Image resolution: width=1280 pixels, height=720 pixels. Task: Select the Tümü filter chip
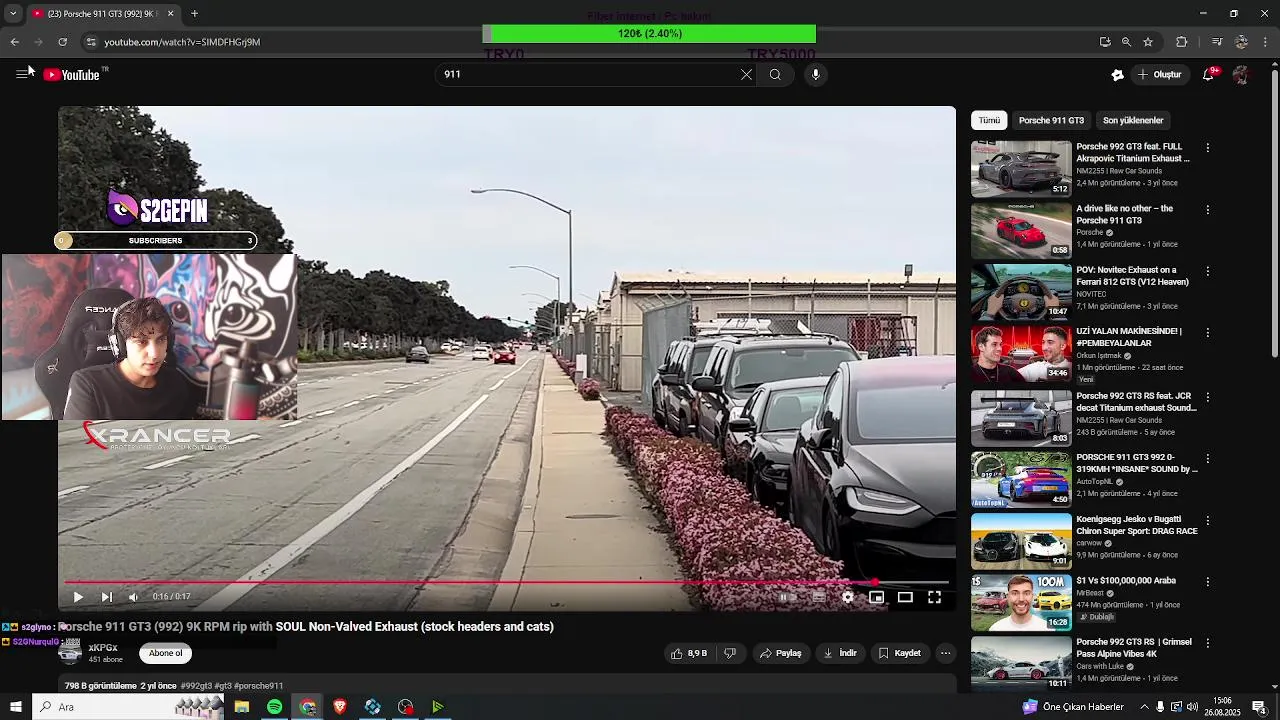point(989,120)
